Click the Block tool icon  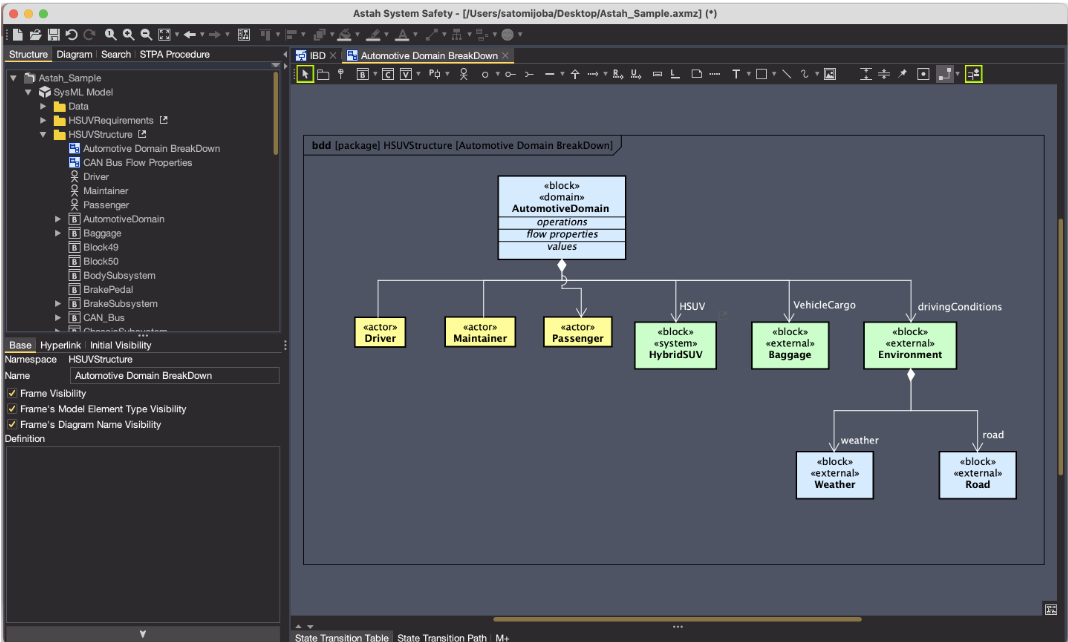pos(363,74)
